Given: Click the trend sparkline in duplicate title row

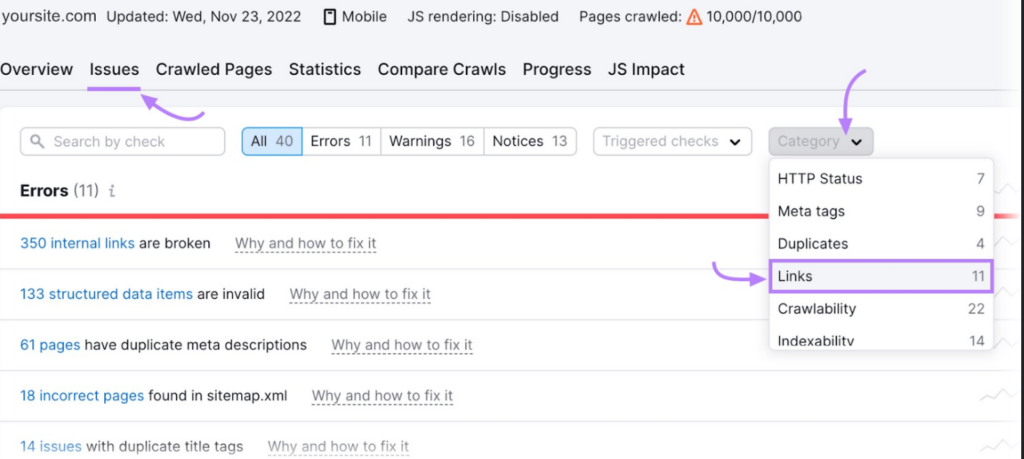Looking at the screenshot, I should (x=997, y=446).
